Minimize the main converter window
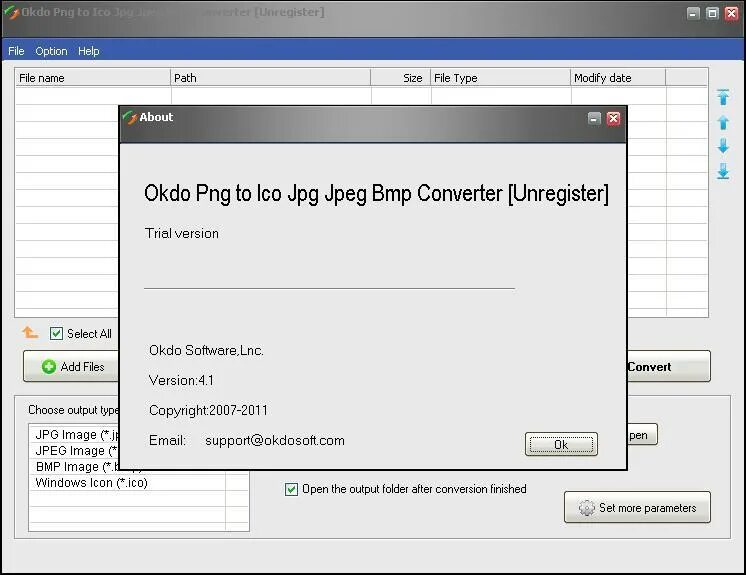Screen dimensions: 746x575 point(694,13)
